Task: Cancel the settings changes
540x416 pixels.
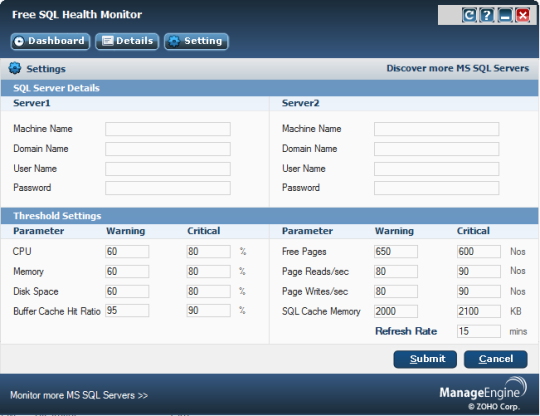Action: tap(496, 359)
